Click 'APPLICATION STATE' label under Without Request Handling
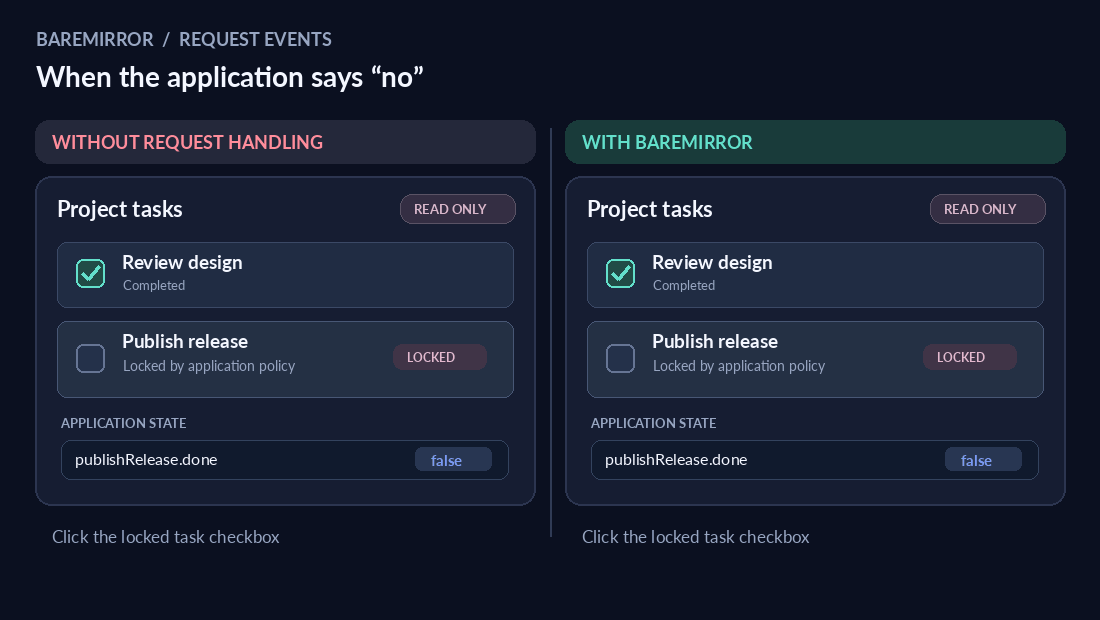The image size is (1100, 620). pyautogui.click(x=123, y=423)
